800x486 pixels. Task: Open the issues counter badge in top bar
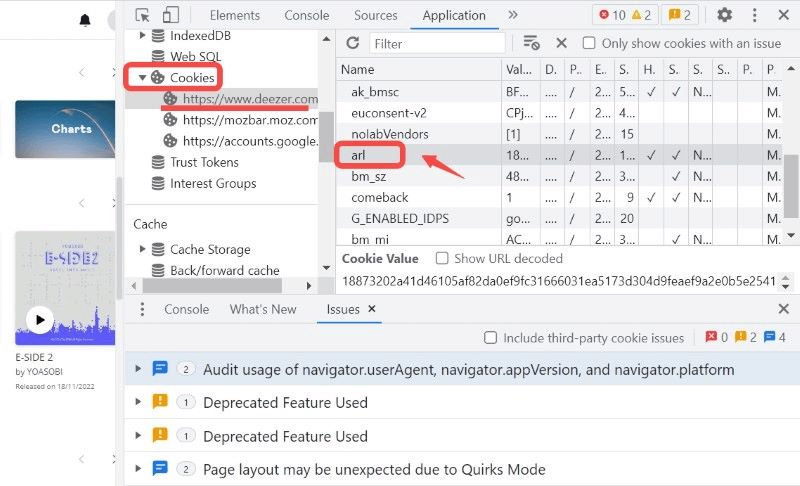[x=680, y=15]
